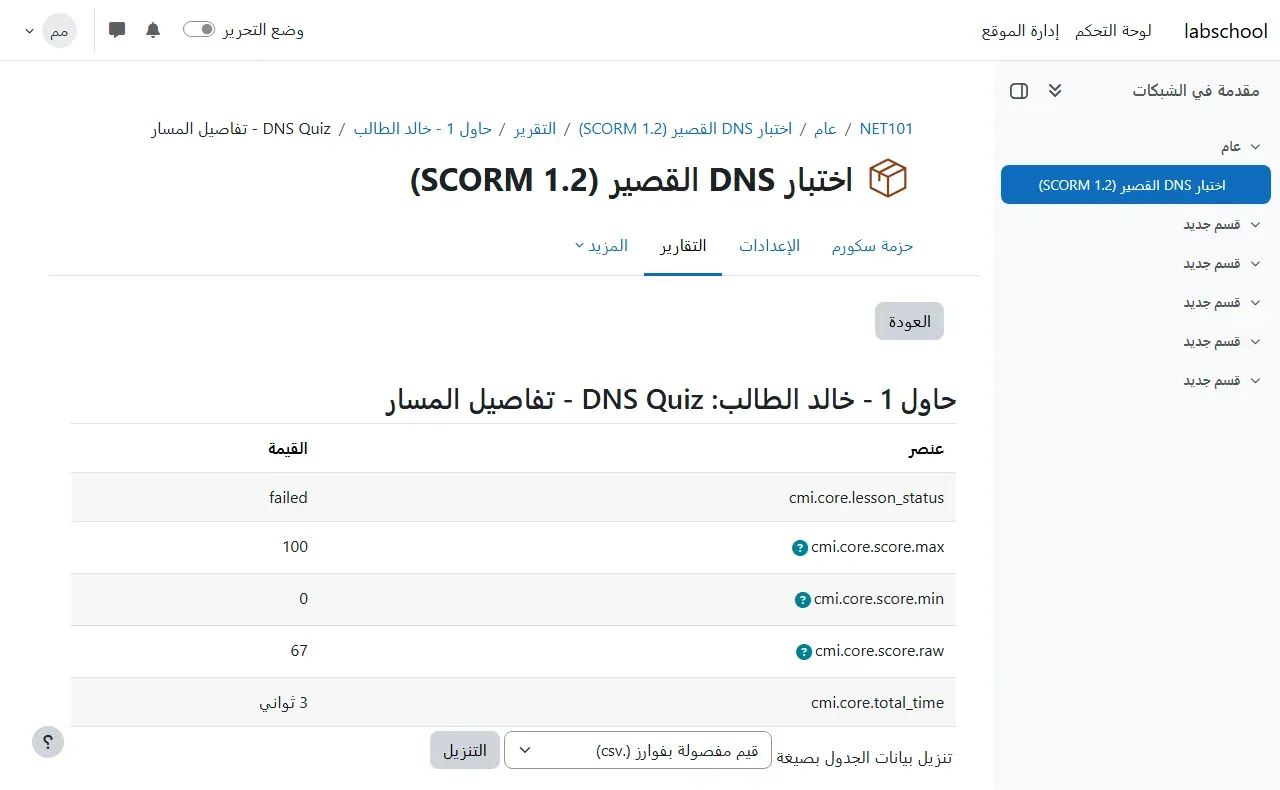Click the عنصر column header
Screen dimensions: 1280x790
pos(926,449)
